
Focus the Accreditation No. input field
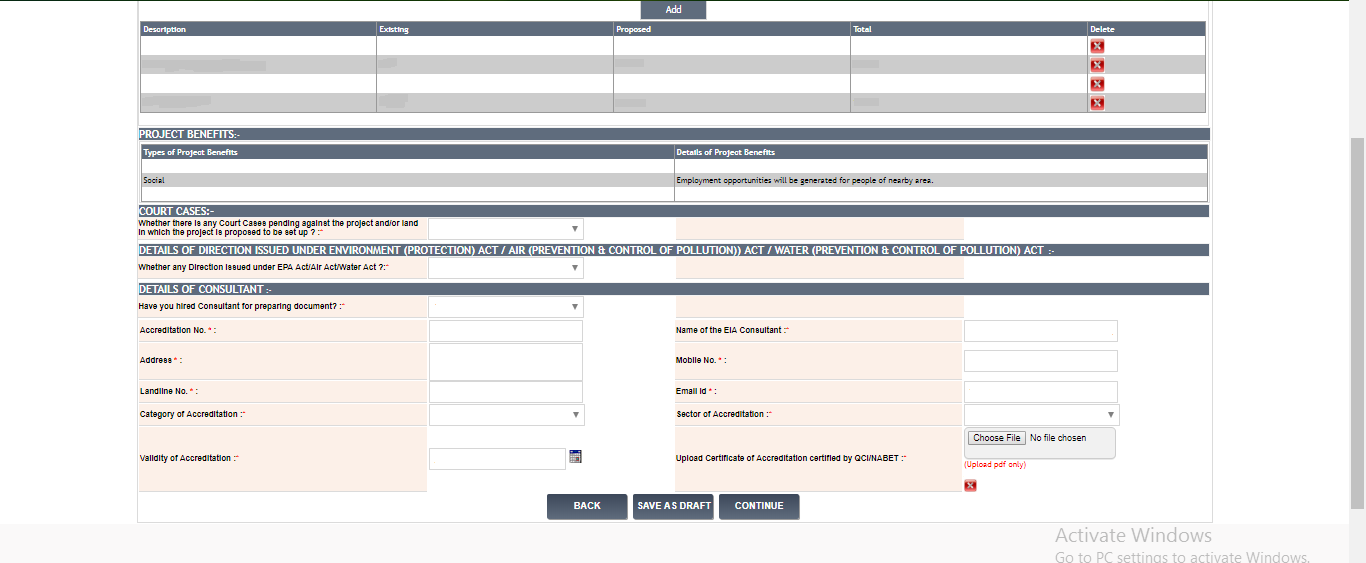point(506,331)
